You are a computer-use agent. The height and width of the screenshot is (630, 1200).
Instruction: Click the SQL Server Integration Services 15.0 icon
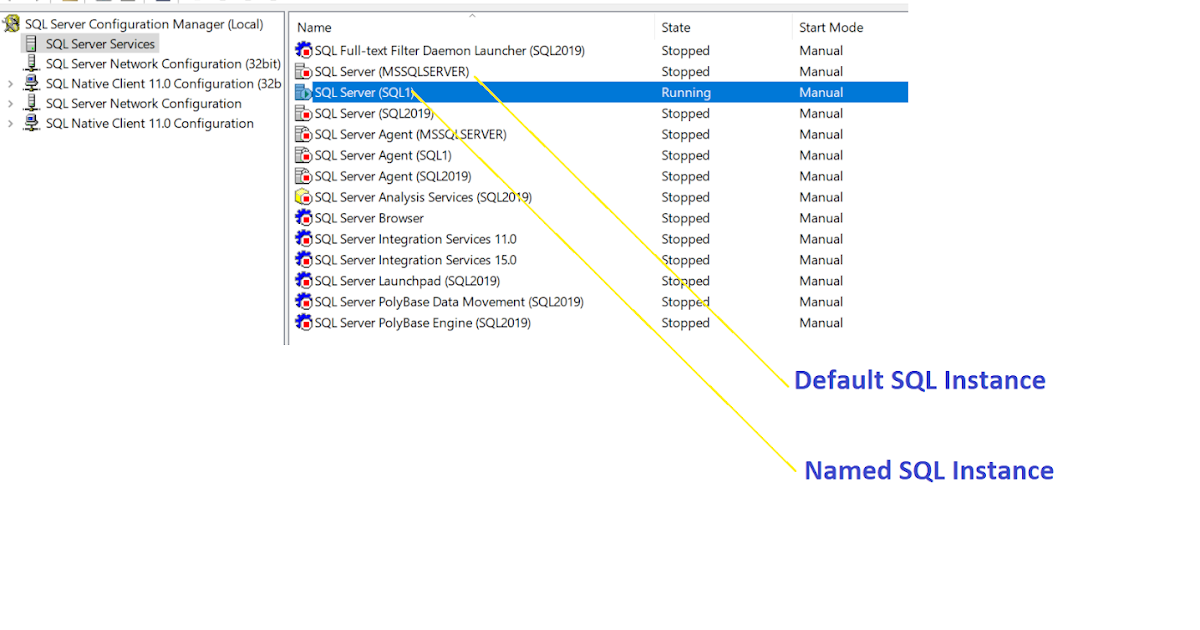click(303, 260)
